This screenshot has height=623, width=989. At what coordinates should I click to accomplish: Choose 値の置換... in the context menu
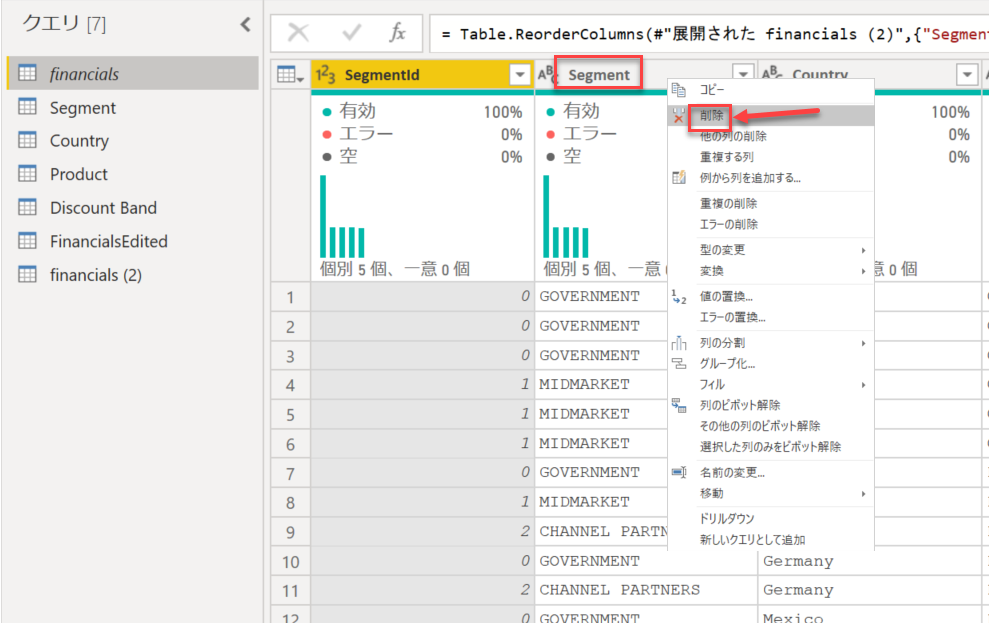pos(771,296)
